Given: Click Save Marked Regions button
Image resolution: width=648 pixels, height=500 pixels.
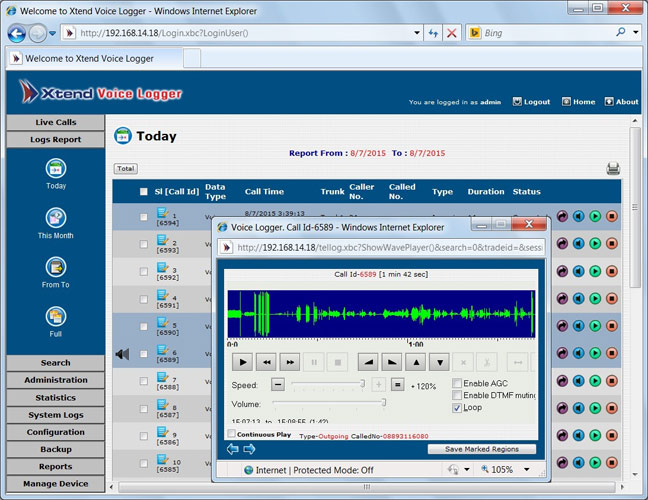Looking at the screenshot, I should coord(482,449).
